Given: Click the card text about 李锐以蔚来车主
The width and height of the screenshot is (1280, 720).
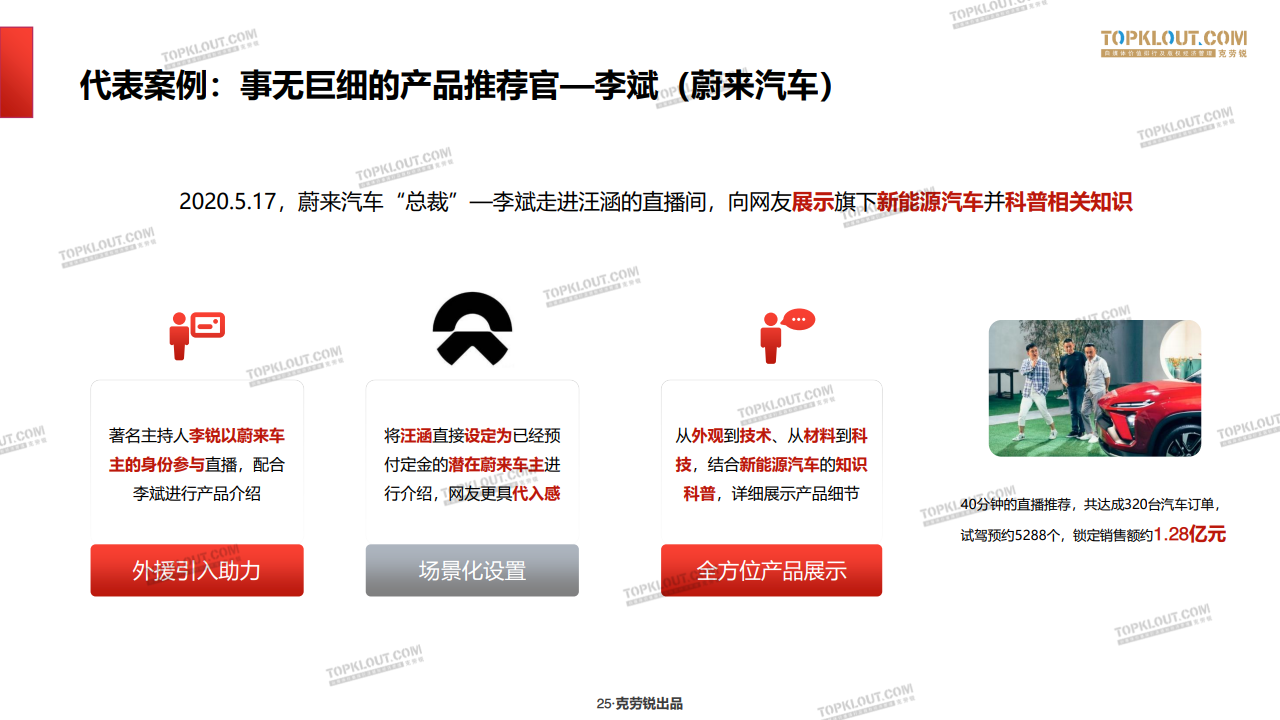Looking at the screenshot, I should 197,464.
